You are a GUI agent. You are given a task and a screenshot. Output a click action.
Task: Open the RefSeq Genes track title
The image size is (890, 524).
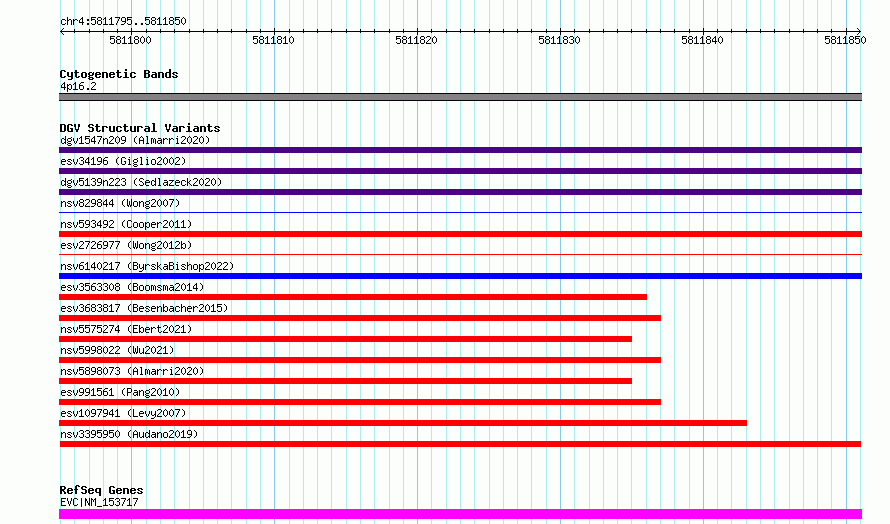coord(101,490)
